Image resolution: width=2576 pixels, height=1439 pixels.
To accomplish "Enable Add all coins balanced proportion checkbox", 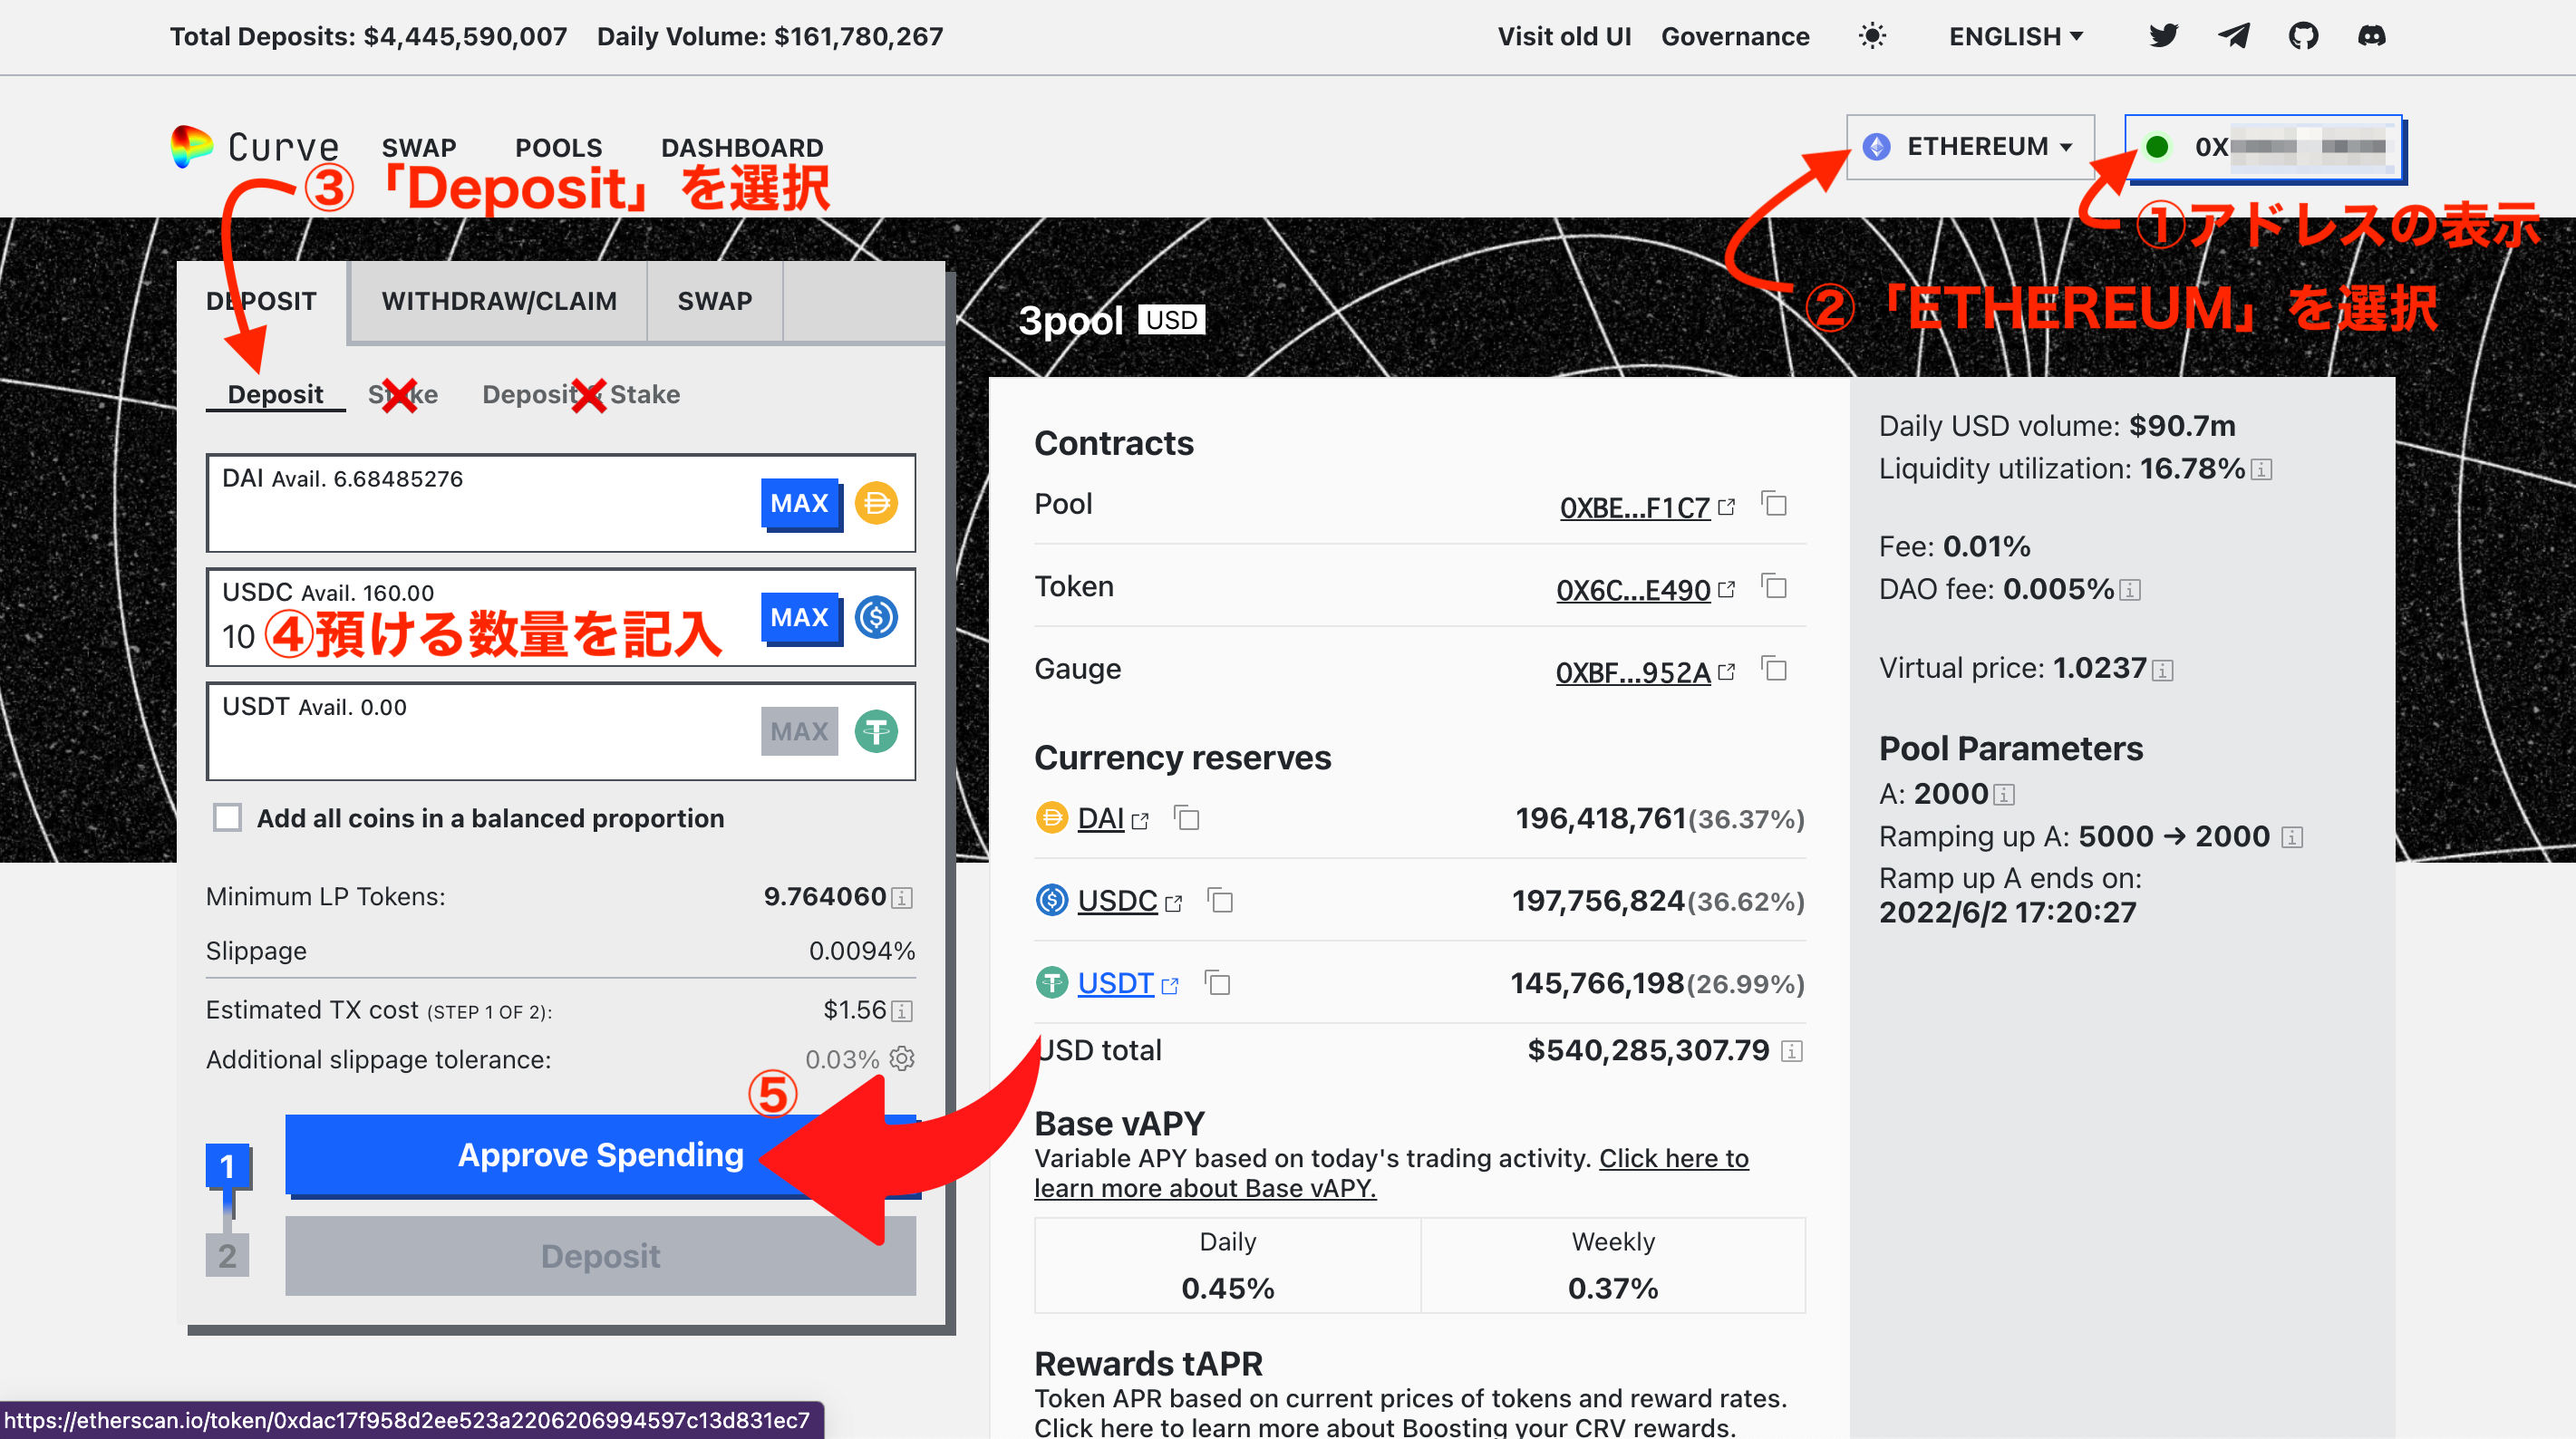I will point(232,818).
